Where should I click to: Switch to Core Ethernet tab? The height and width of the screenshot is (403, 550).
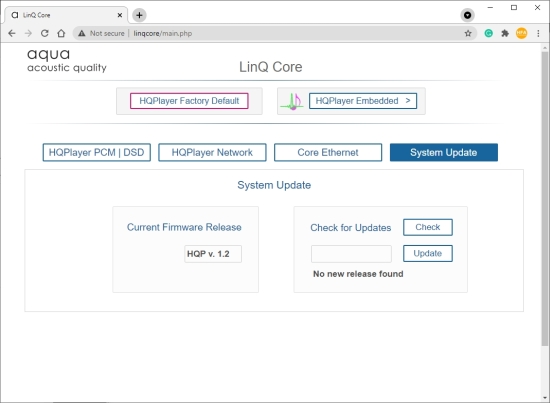[x=328, y=152]
